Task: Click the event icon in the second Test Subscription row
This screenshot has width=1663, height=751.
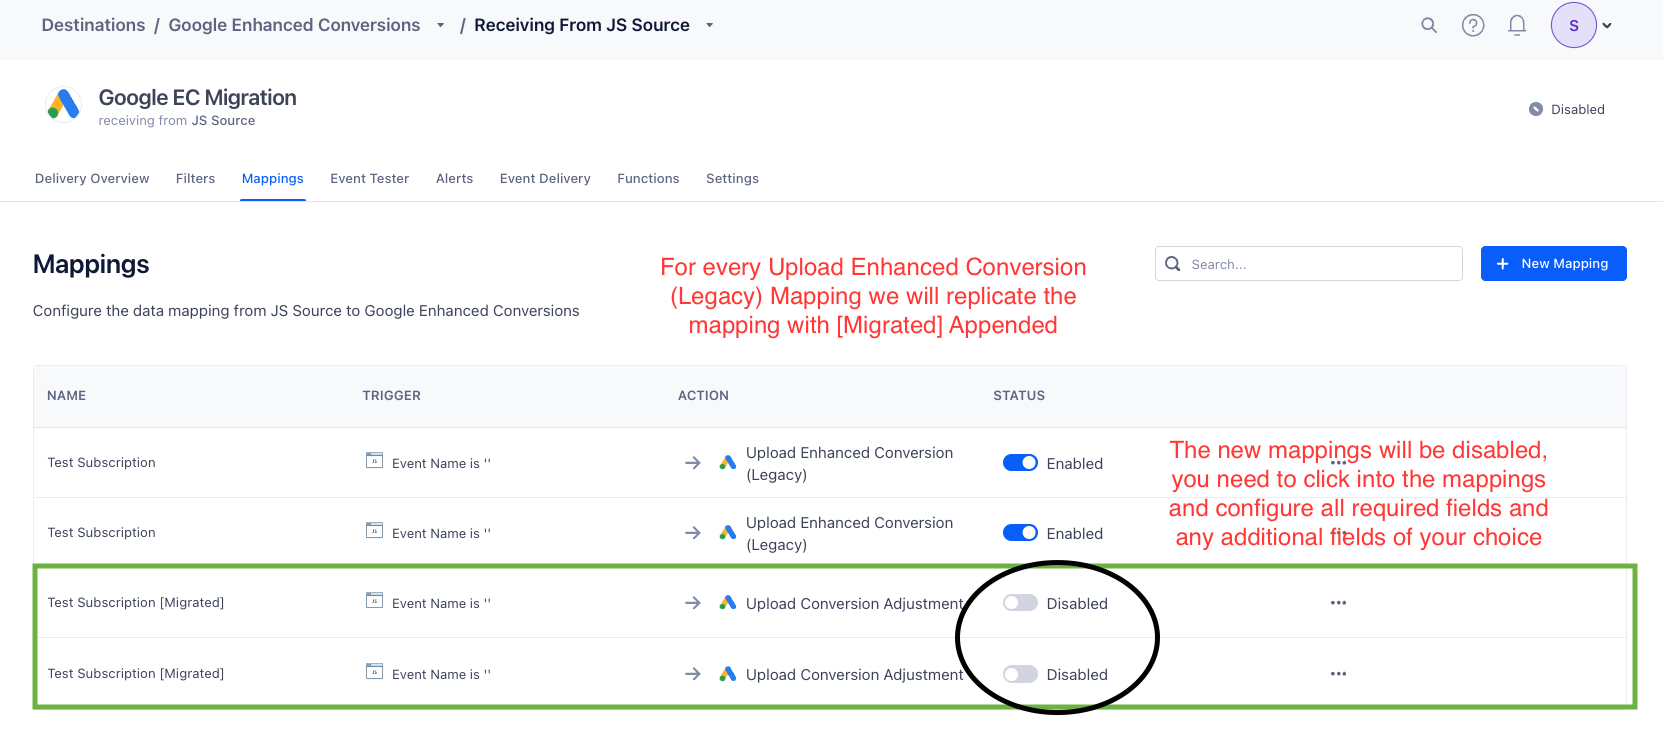Action: (374, 530)
